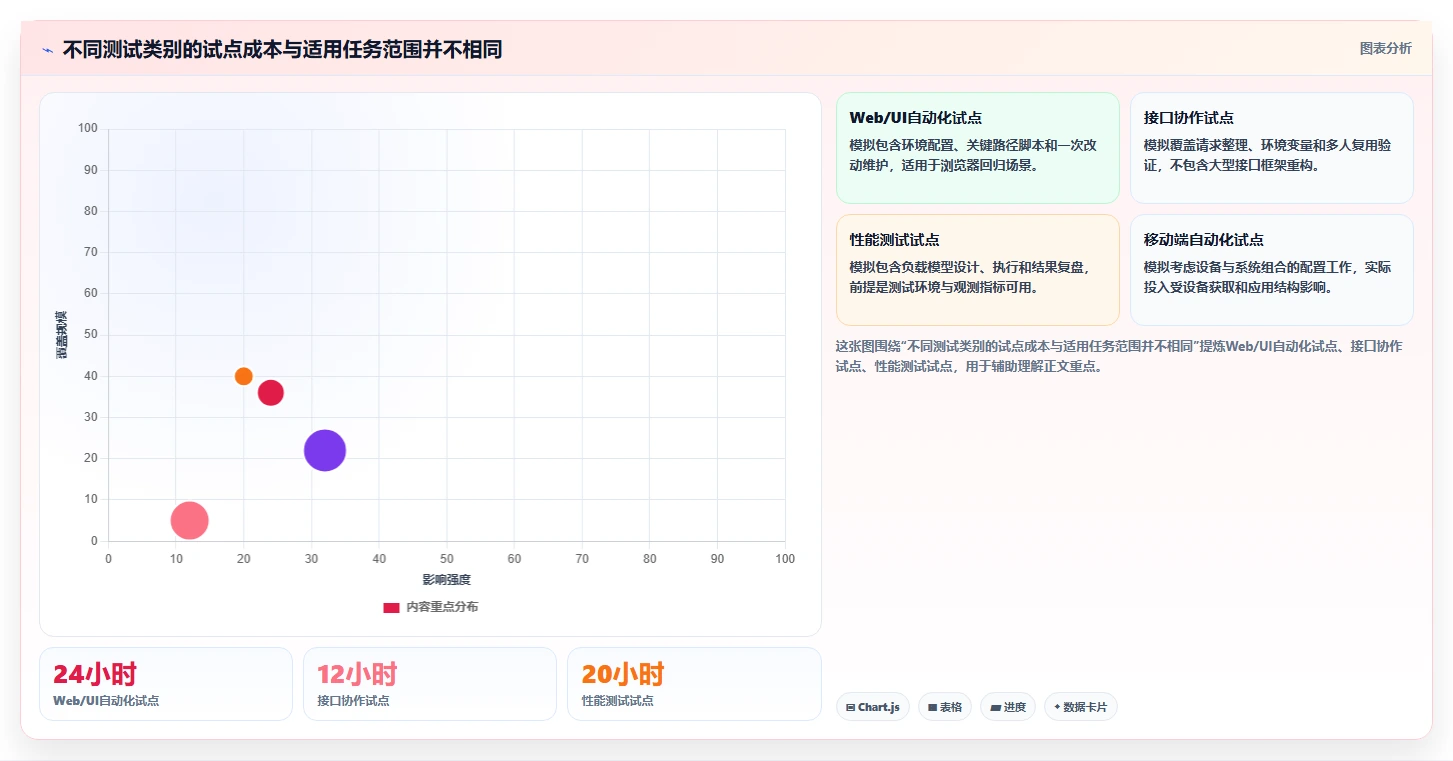Click the 12小时 stat value

click(x=357, y=674)
